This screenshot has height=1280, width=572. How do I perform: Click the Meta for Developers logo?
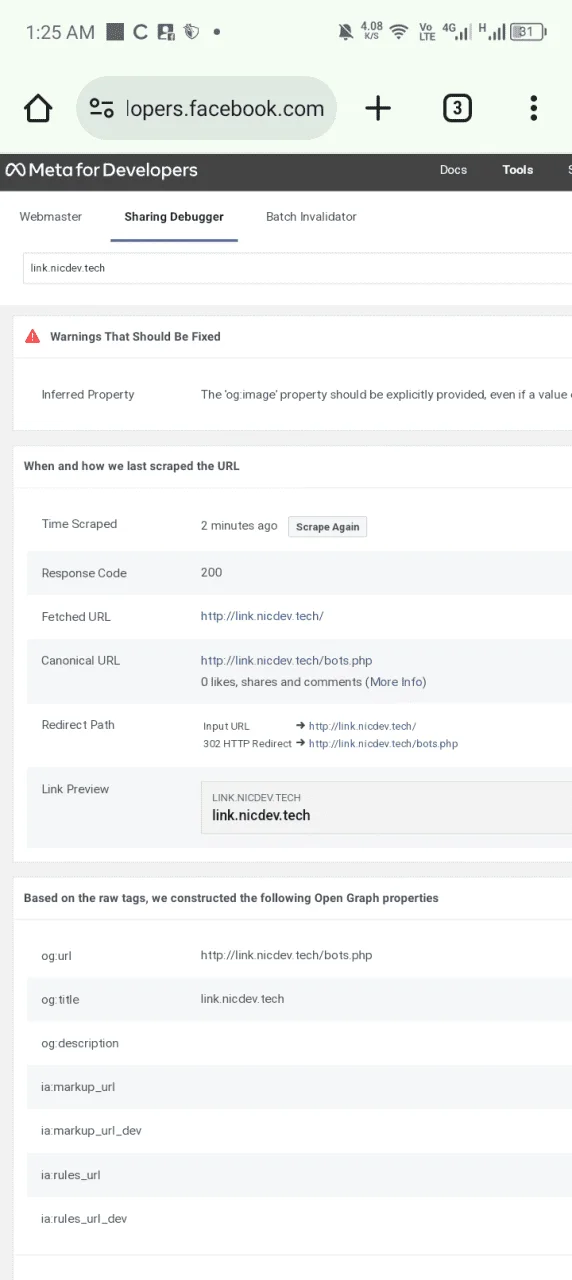click(x=101, y=170)
